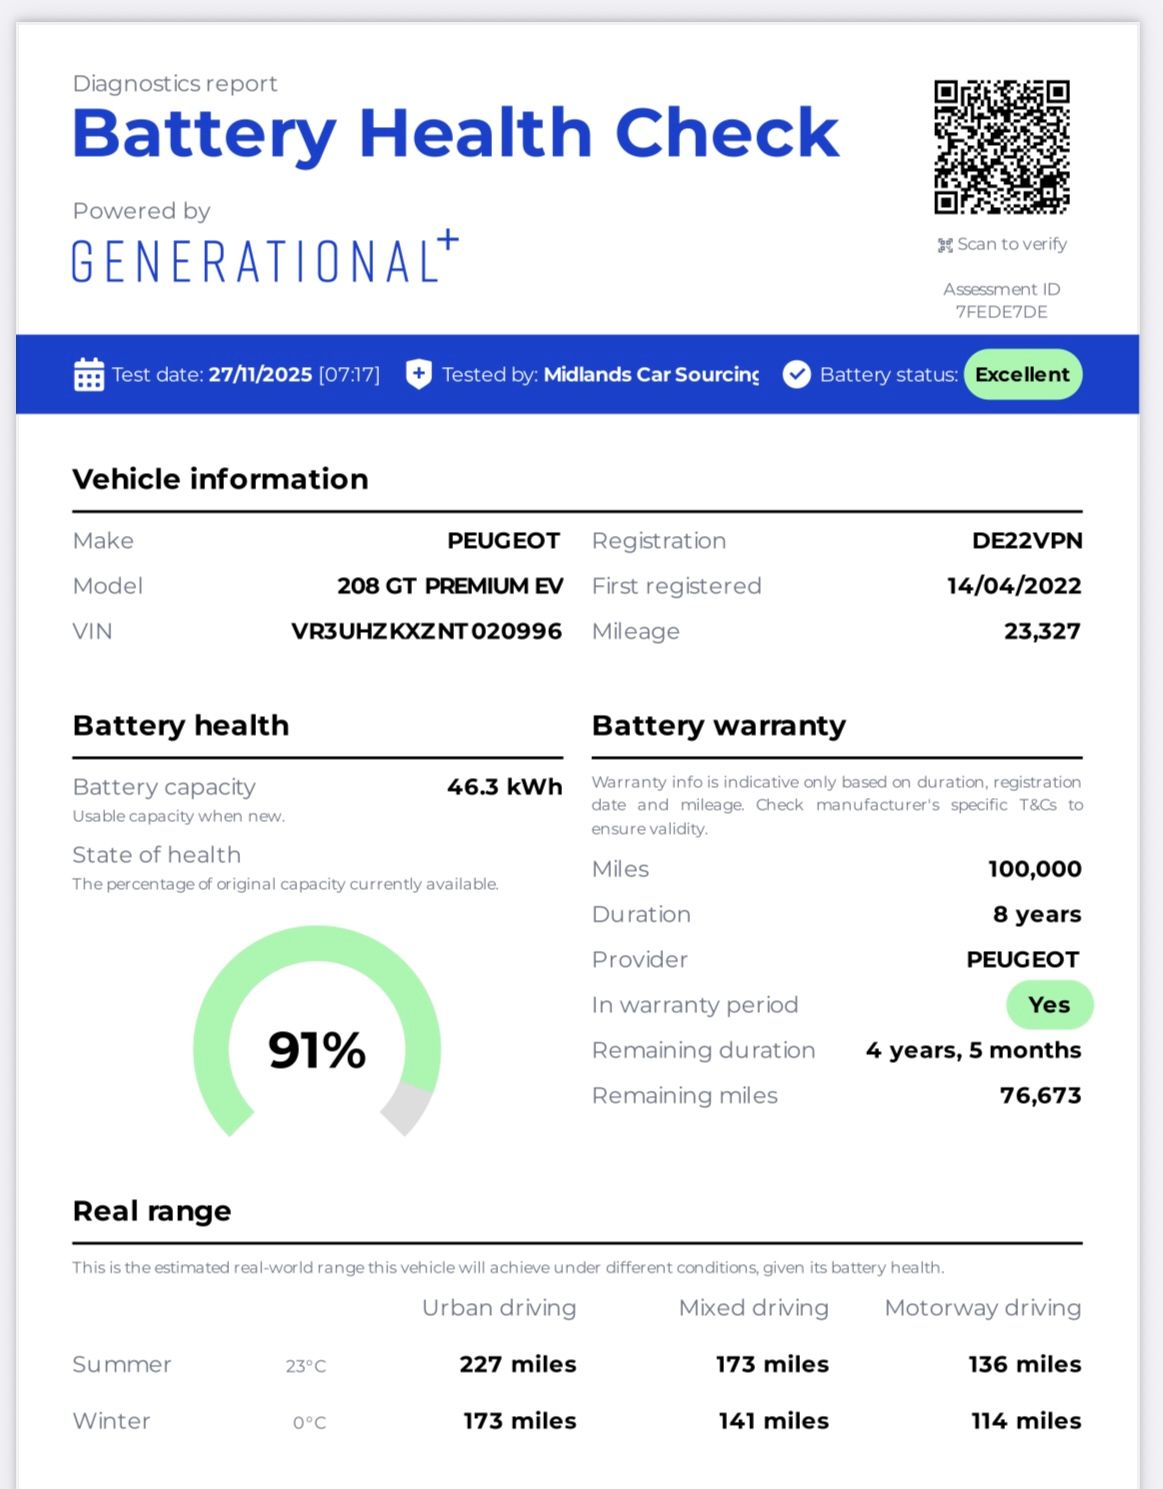Click the shield icon beside Tested by

418,375
